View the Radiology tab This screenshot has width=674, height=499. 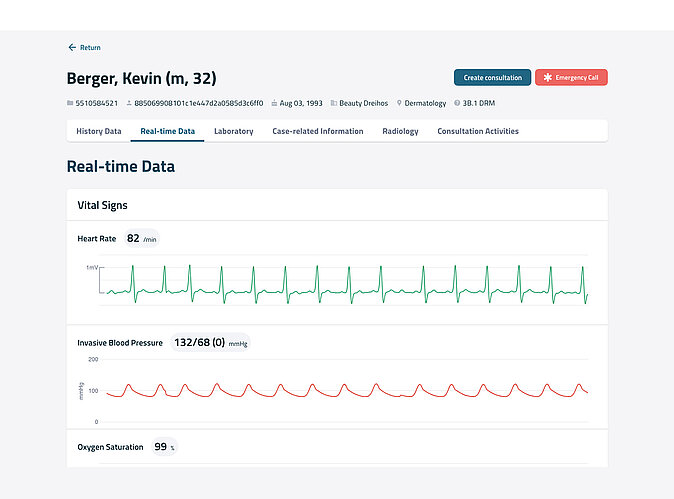(x=400, y=131)
